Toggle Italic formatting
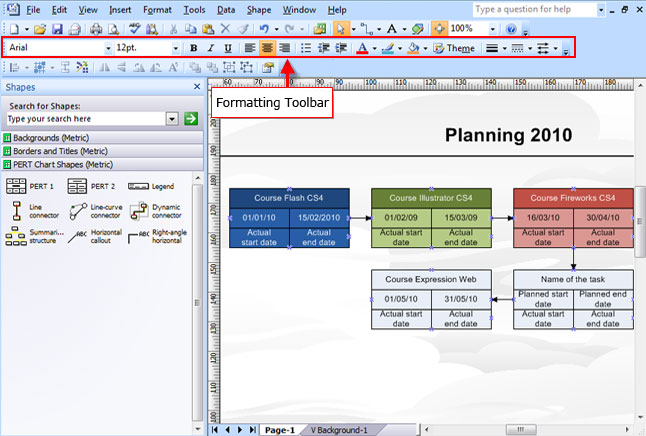The width and height of the screenshot is (646, 436). tap(211, 48)
